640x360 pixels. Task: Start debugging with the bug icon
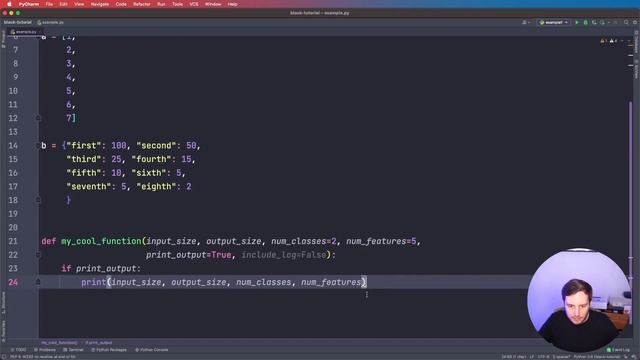(x=585, y=22)
